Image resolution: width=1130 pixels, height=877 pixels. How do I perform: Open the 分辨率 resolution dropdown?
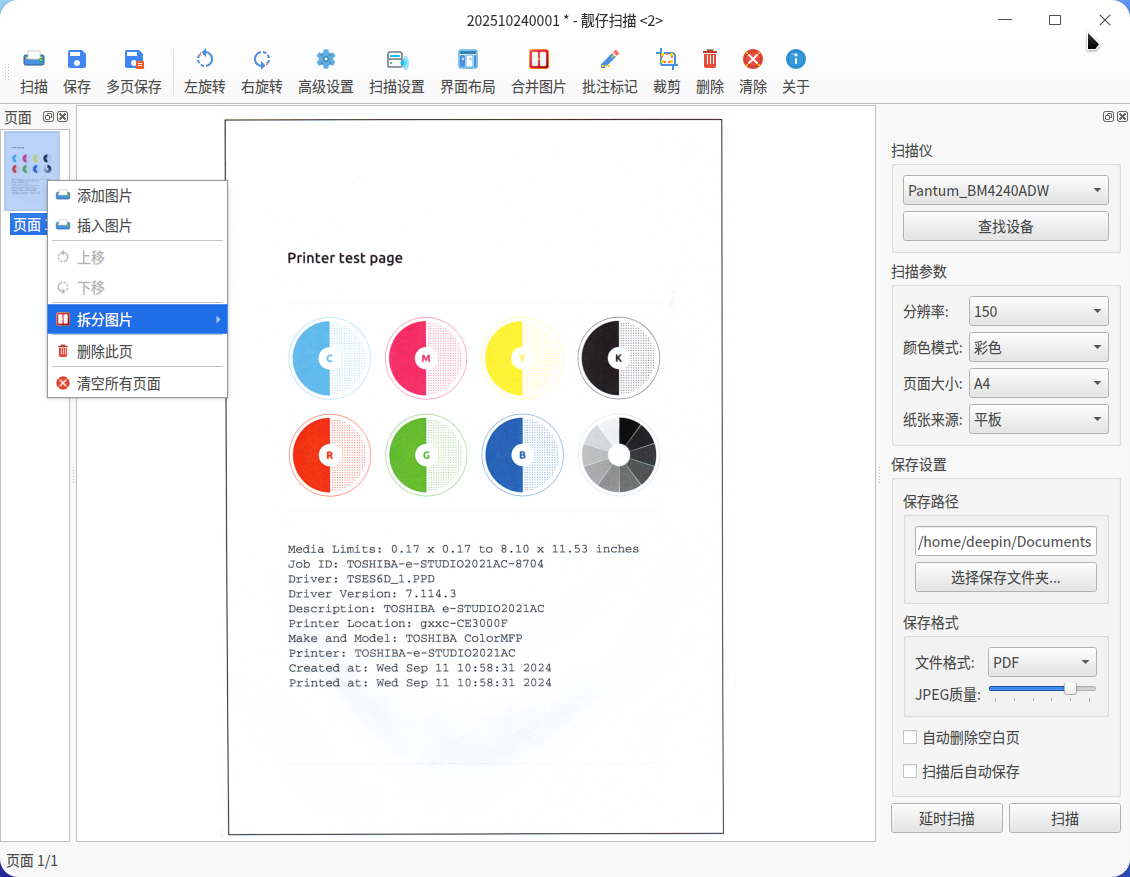tap(1038, 311)
